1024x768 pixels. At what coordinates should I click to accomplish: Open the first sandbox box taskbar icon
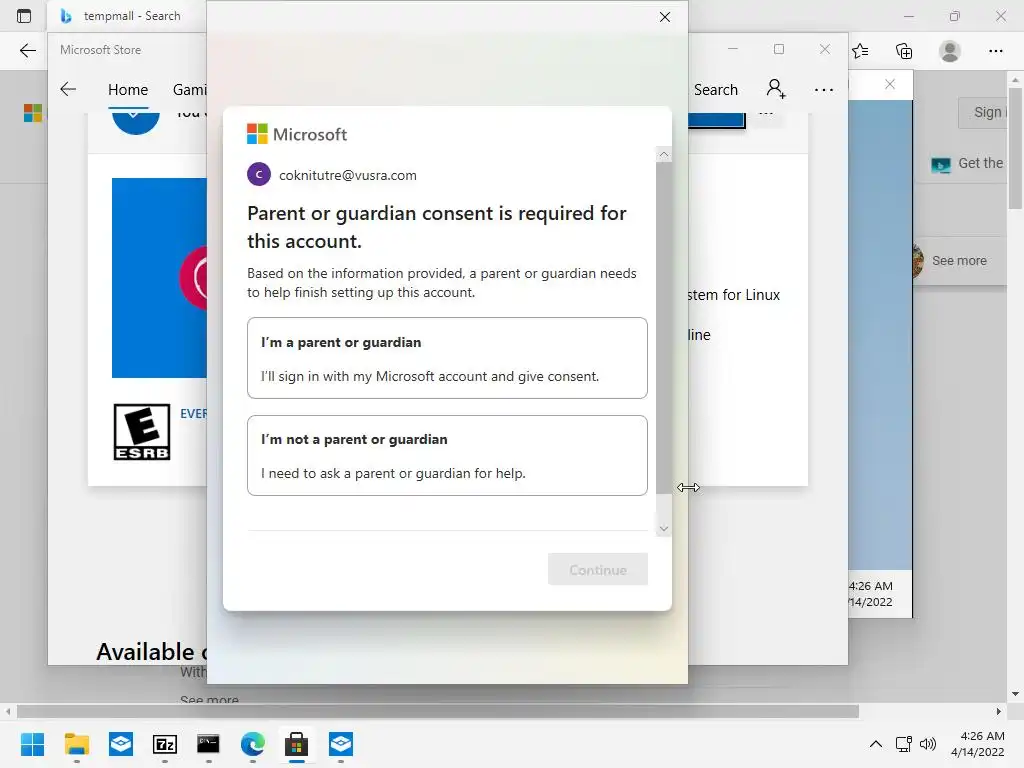click(x=121, y=744)
